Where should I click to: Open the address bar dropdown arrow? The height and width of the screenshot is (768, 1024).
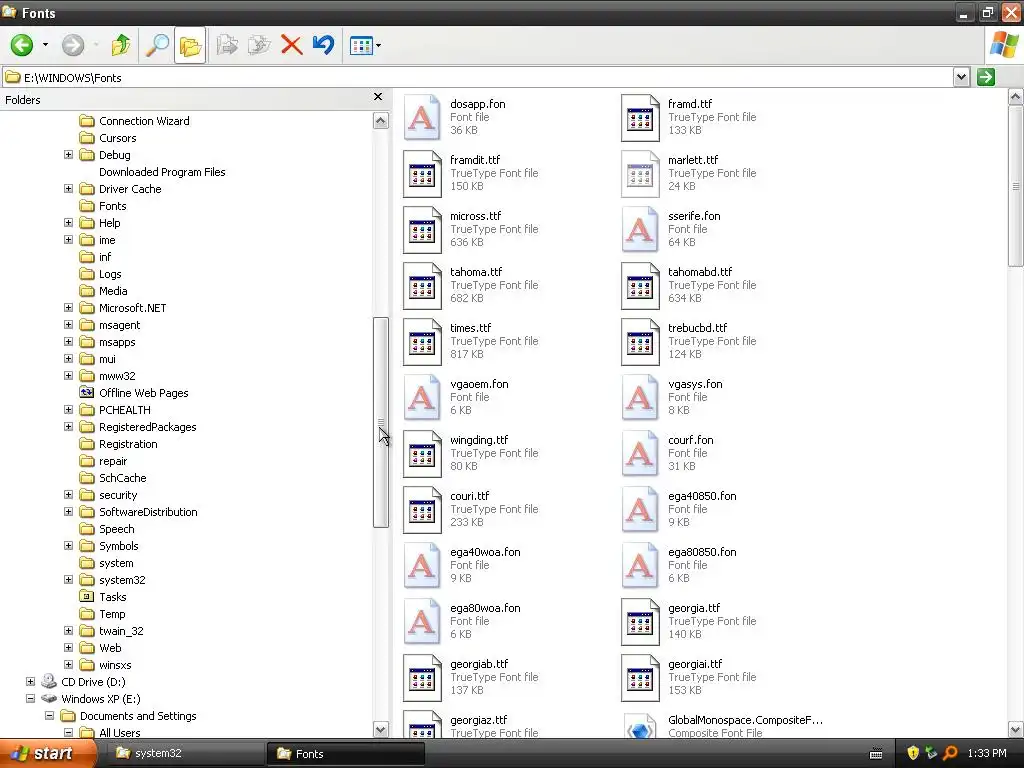(x=961, y=77)
